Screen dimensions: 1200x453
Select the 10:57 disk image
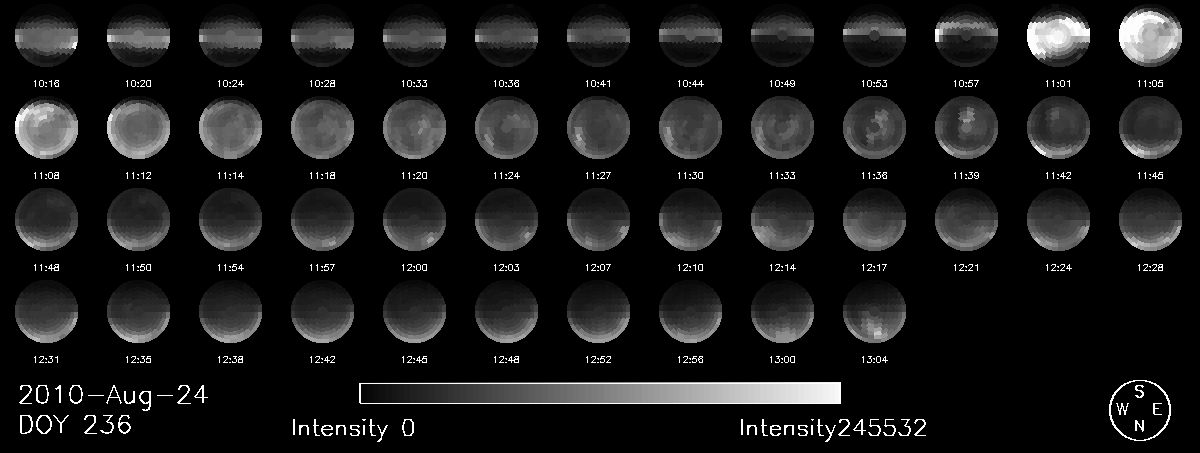pos(967,35)
